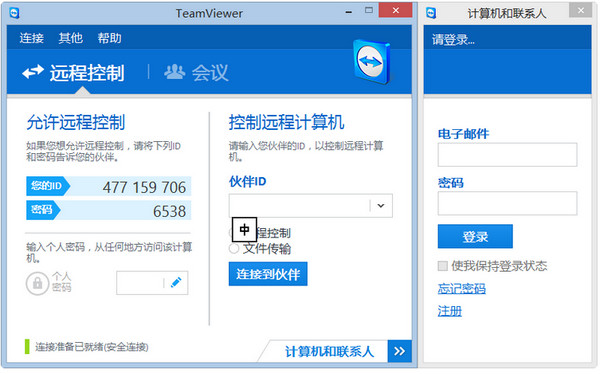The height and width of the screenshot is (374, 600).
Task: Click the 控制远程计算机 heading
Action: click(286, 122)
